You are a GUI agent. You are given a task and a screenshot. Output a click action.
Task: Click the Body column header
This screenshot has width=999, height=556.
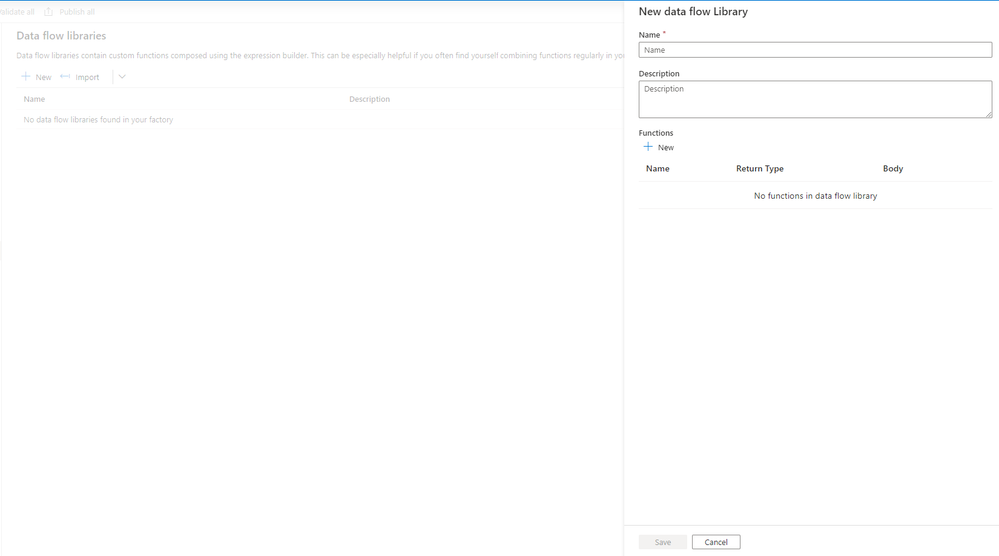[x=893, y=169]
